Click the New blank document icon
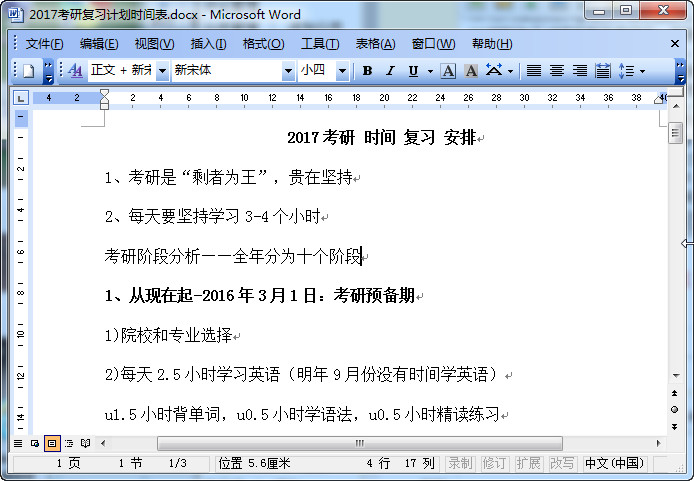Image resolution: width=694 pixels, height=481 pixels. [x=29, y=71]
